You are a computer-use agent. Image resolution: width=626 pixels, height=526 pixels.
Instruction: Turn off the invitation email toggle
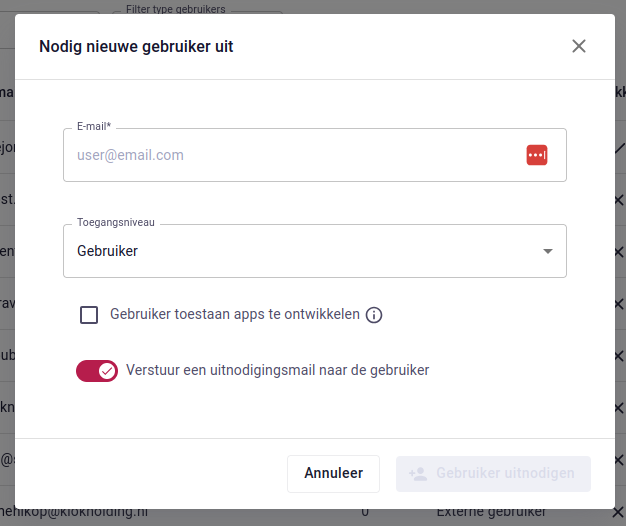point(97,371)
